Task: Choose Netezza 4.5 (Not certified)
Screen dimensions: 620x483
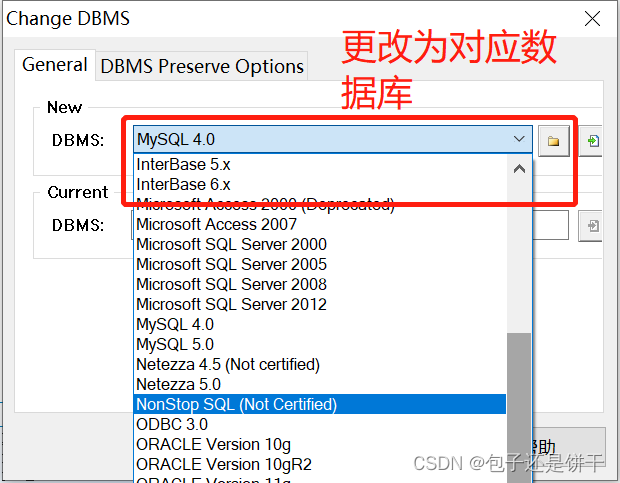Action: click(319, 365)
